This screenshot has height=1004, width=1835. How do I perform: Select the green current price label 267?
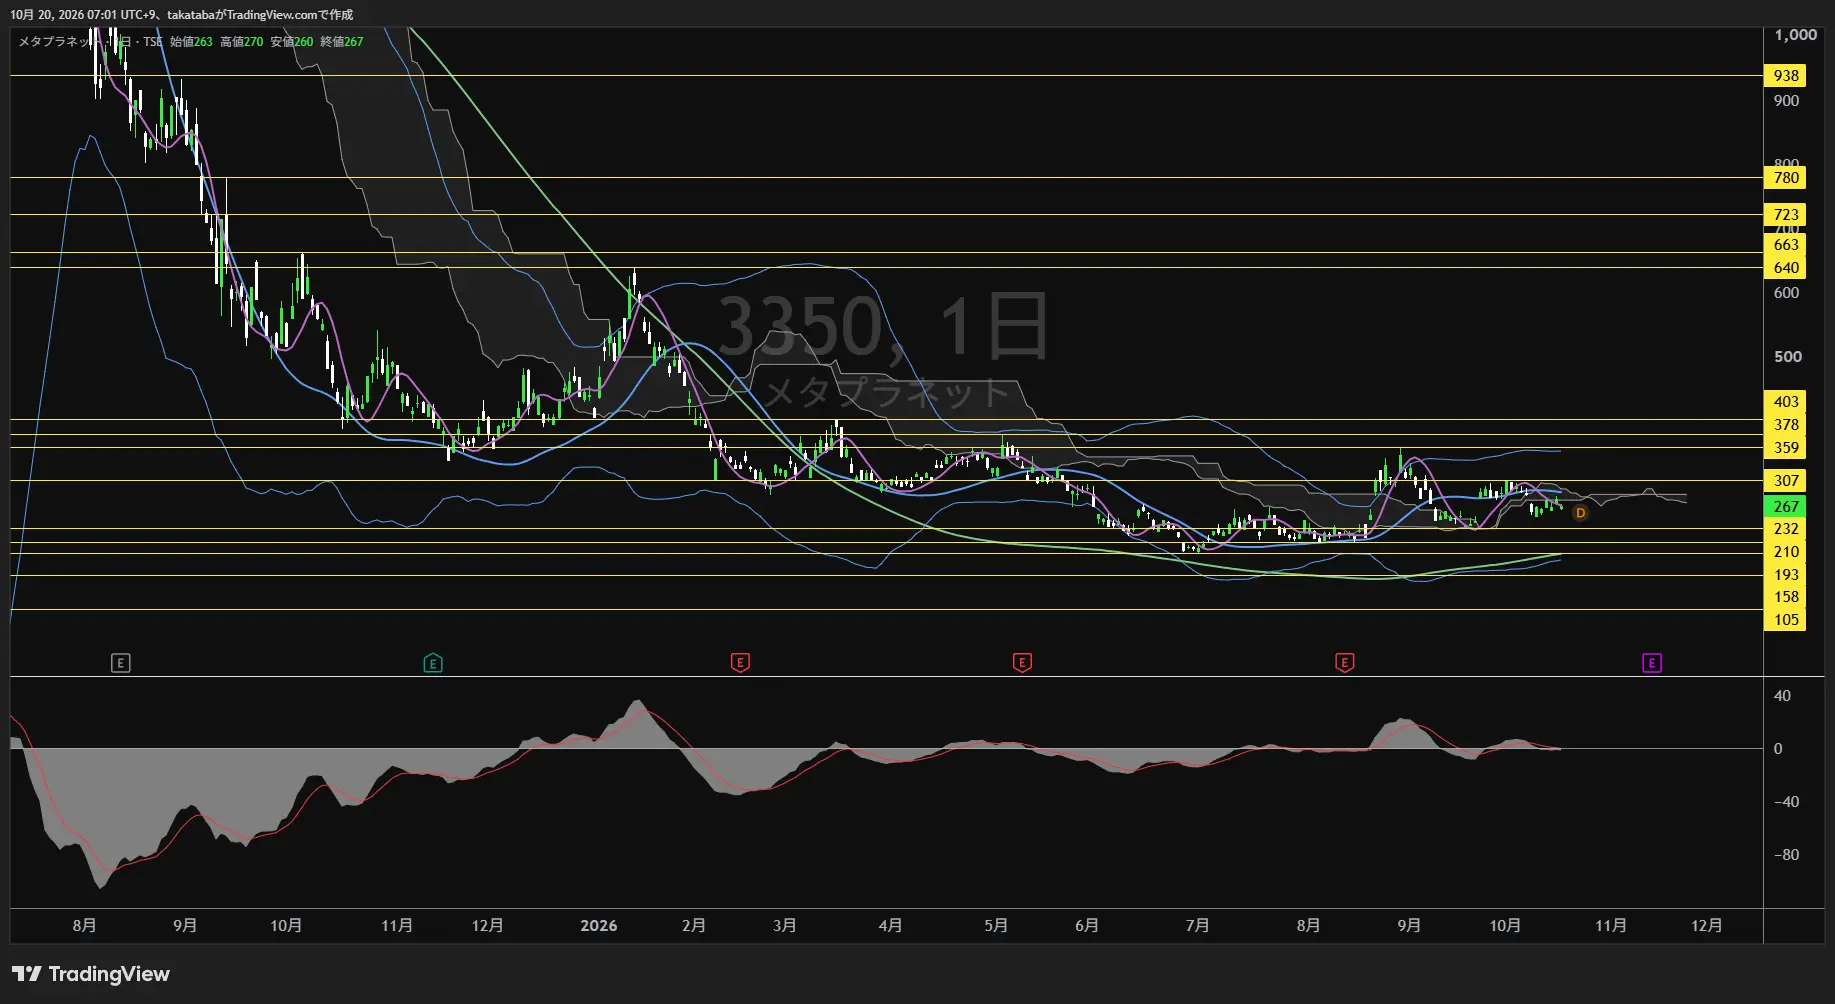tap(1785, 507)
